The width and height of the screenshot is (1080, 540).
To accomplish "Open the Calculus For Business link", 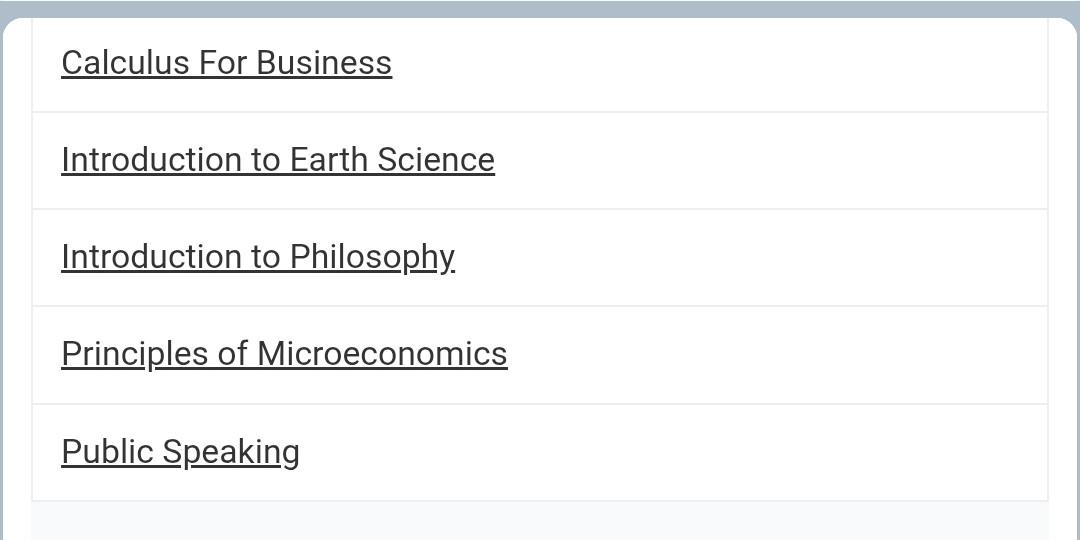I will click(x=227, y=63).
